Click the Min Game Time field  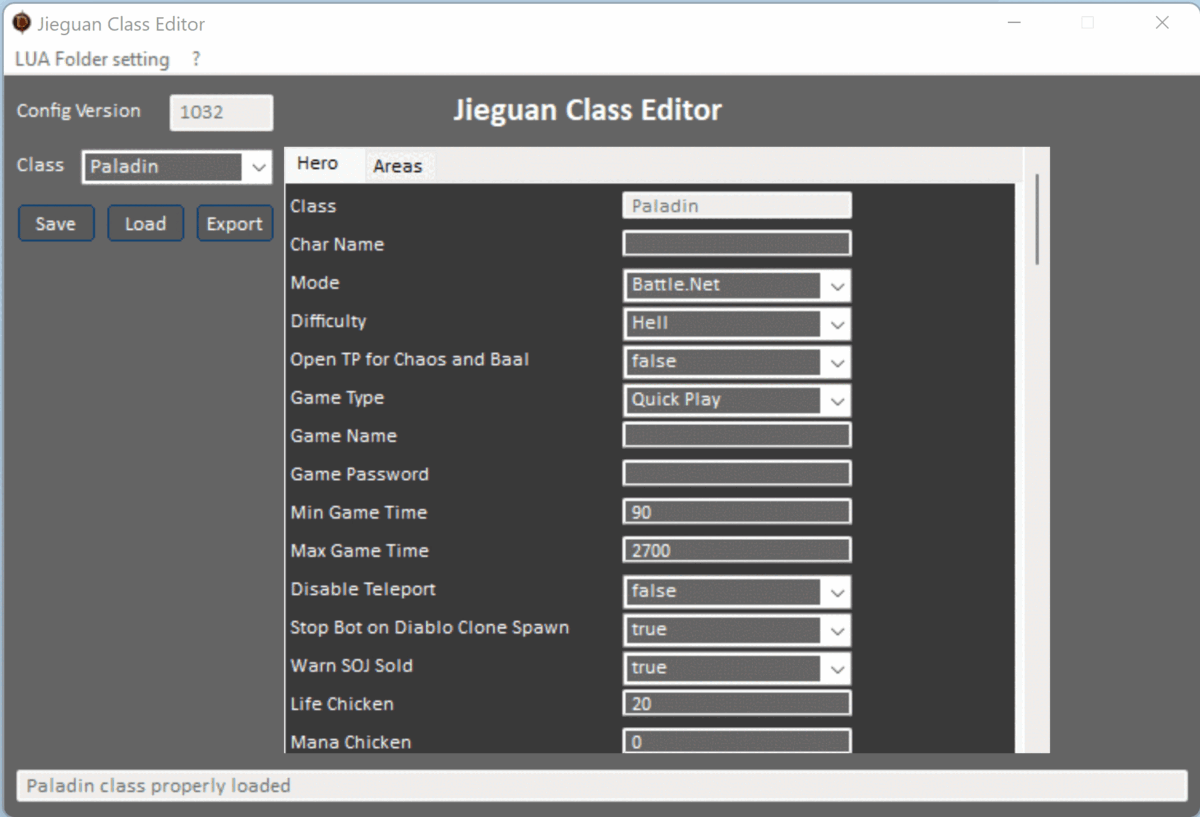(736, 512)
